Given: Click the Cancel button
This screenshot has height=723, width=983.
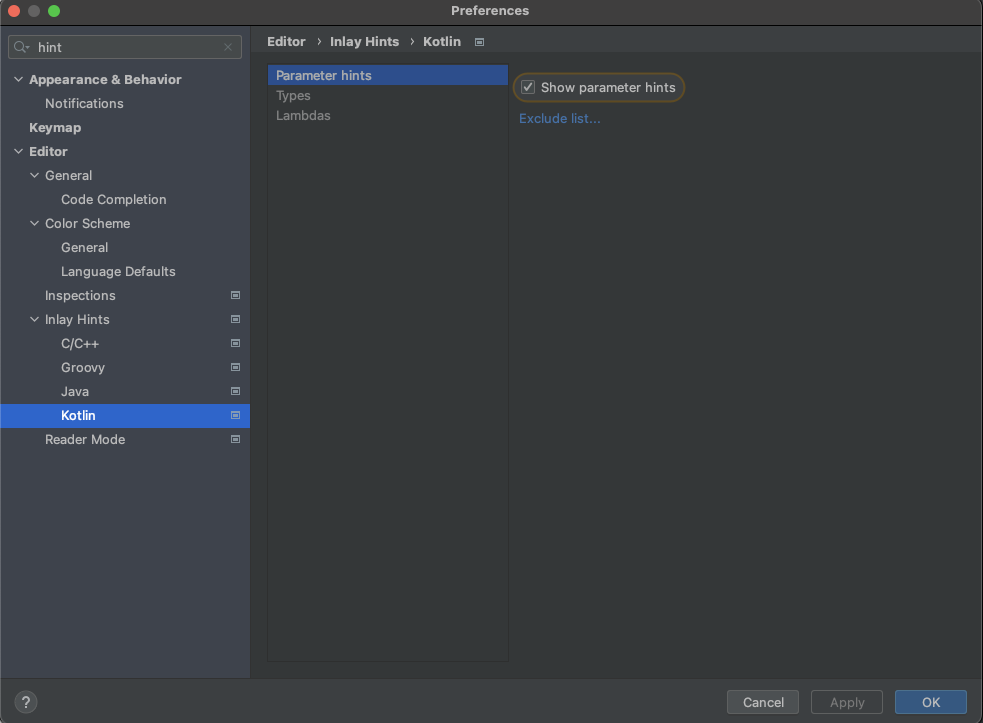Looking at the screenshot, I should coord(763,702).
